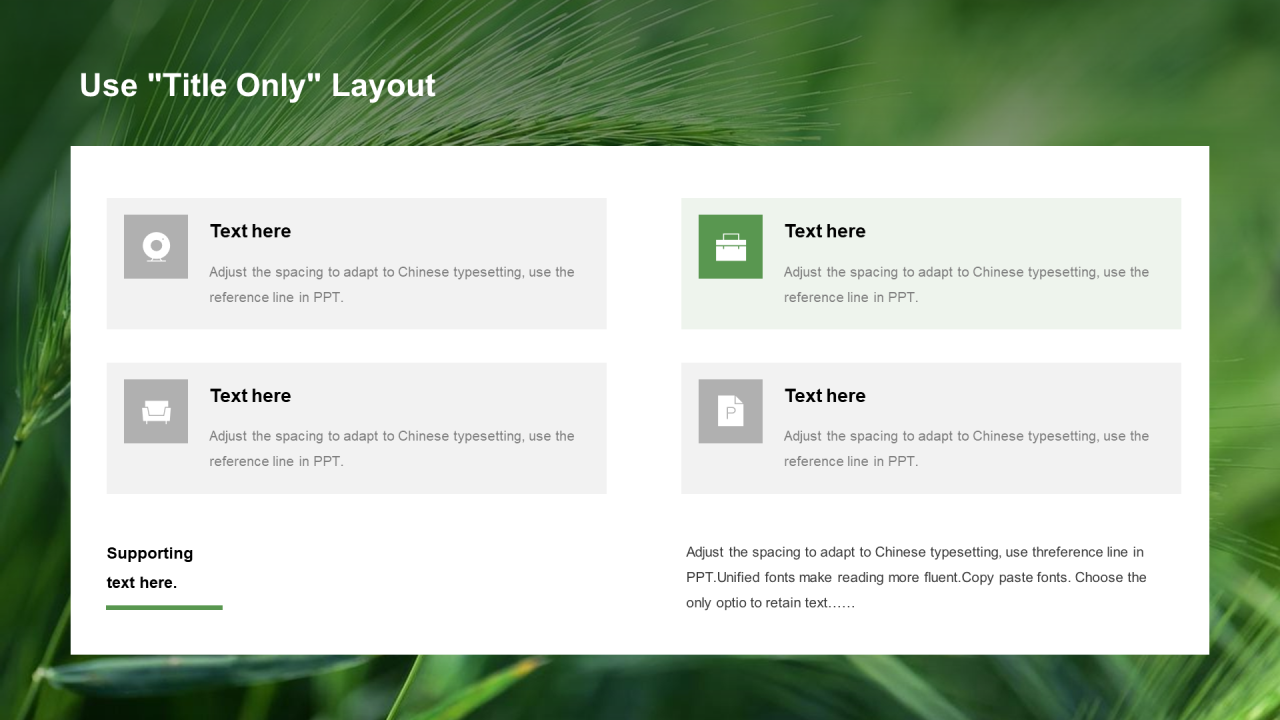Click "Text here" heading beside sofa icon
This screenshot has height=720, width=1280.
pyautogui.click(x=250, y=396)
